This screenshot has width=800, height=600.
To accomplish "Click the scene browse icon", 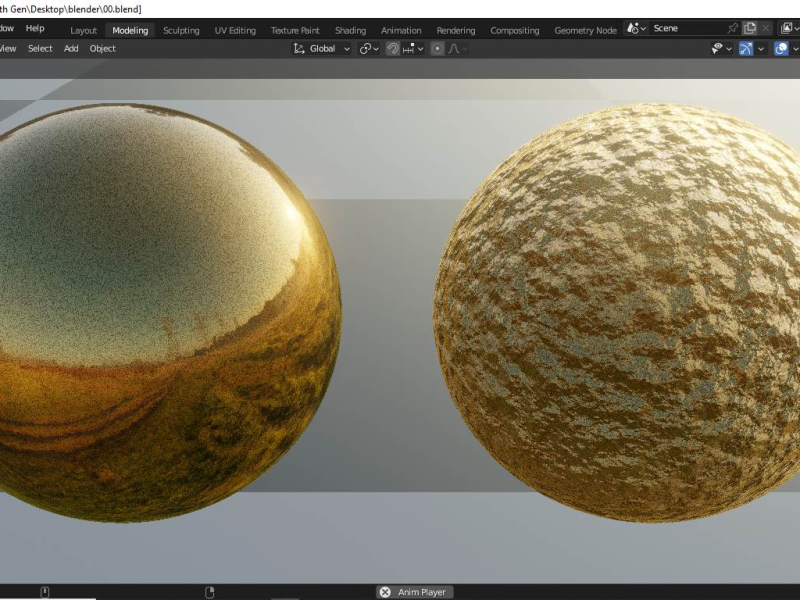I will pos(634,28).
